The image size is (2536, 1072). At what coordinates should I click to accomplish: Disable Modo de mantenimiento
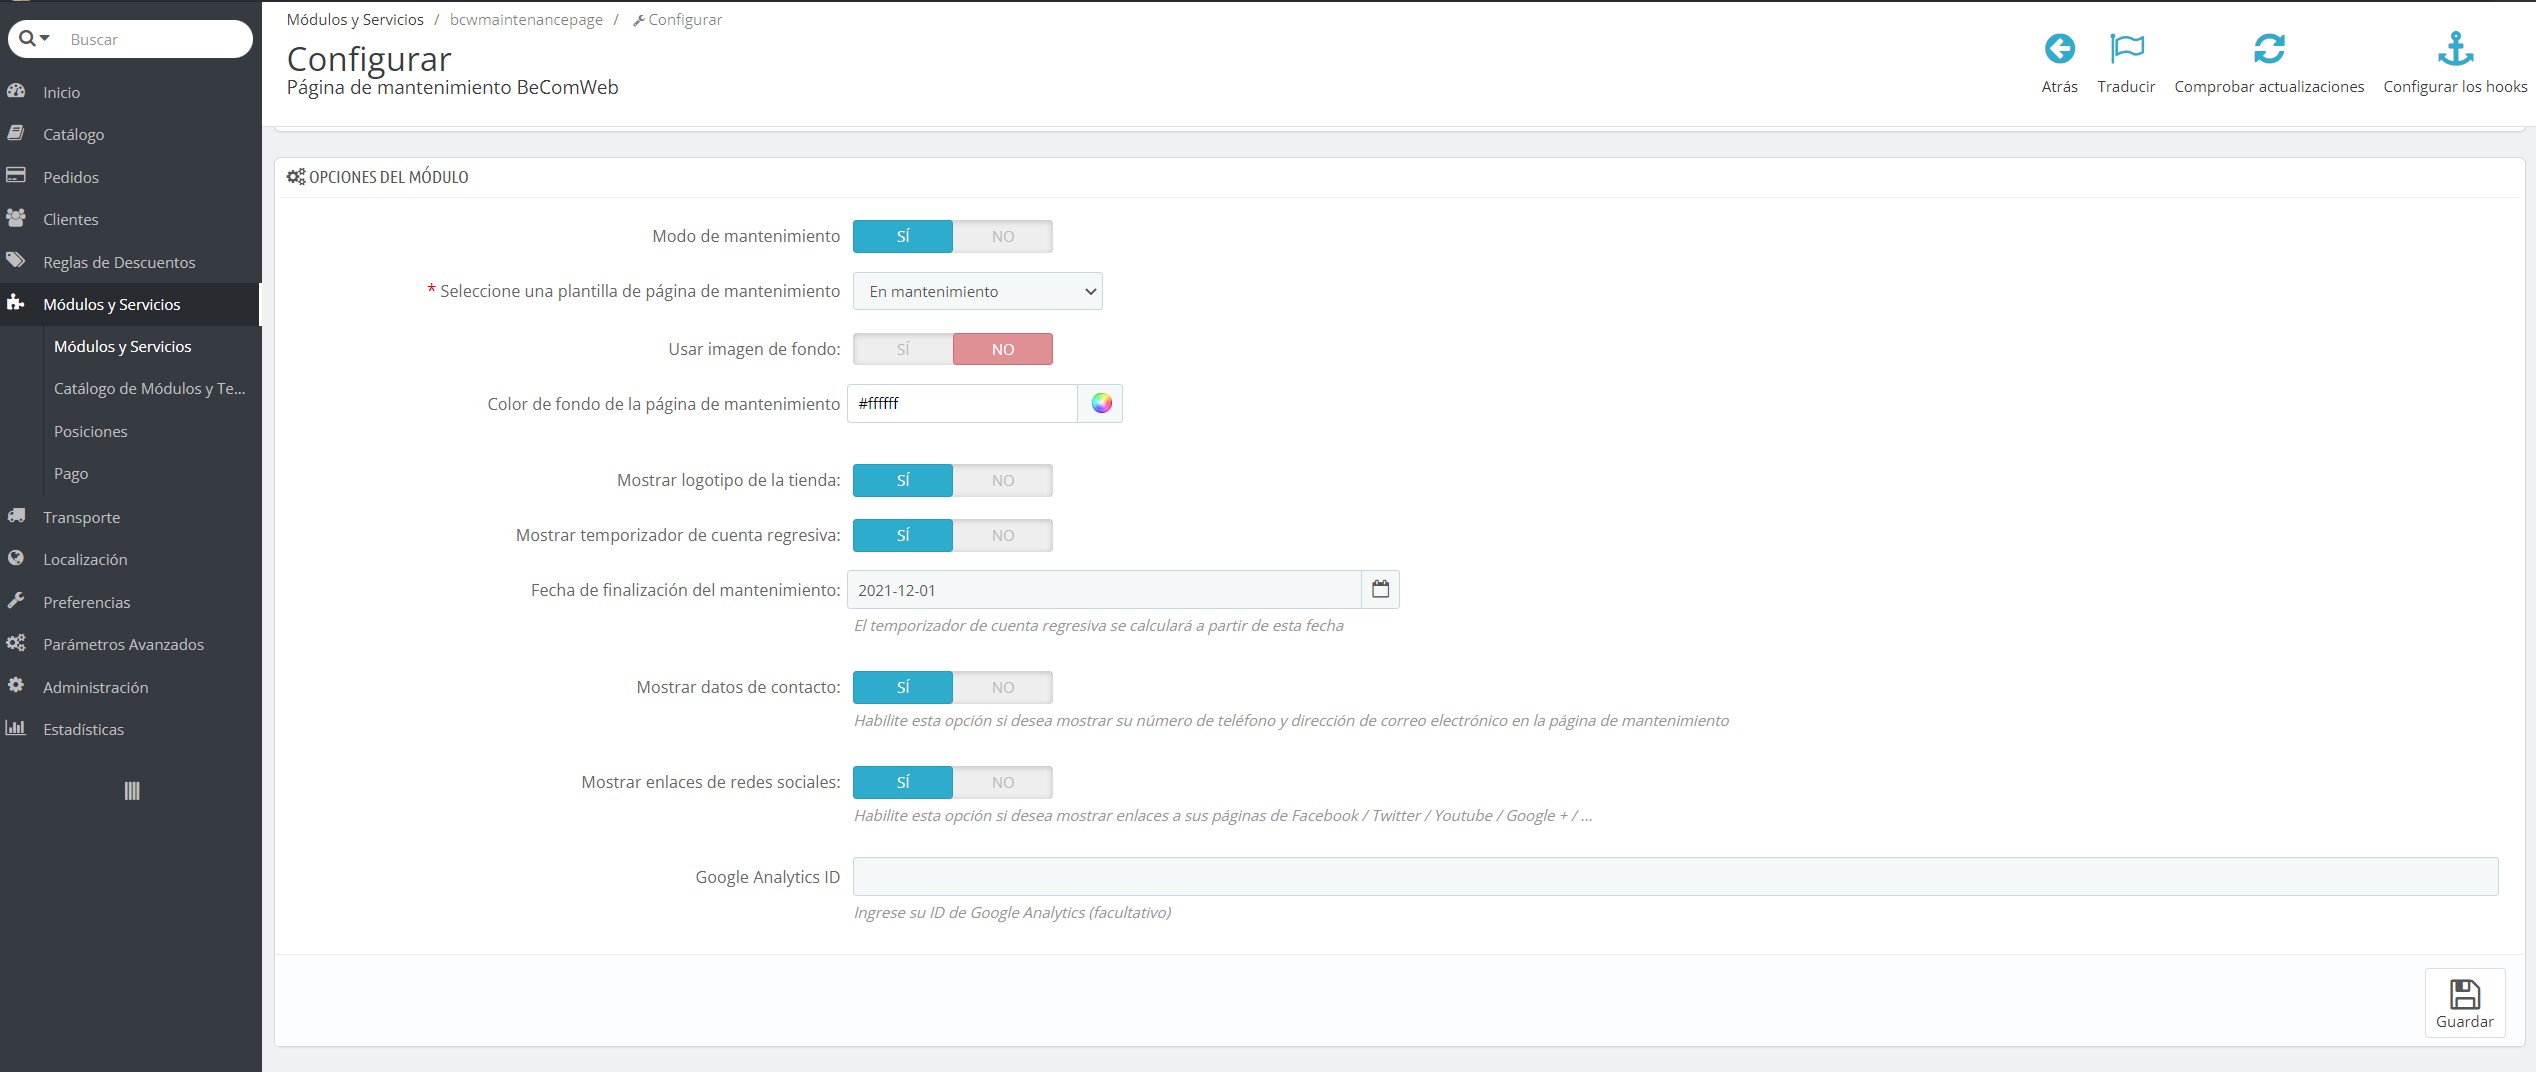point(1003,236)
